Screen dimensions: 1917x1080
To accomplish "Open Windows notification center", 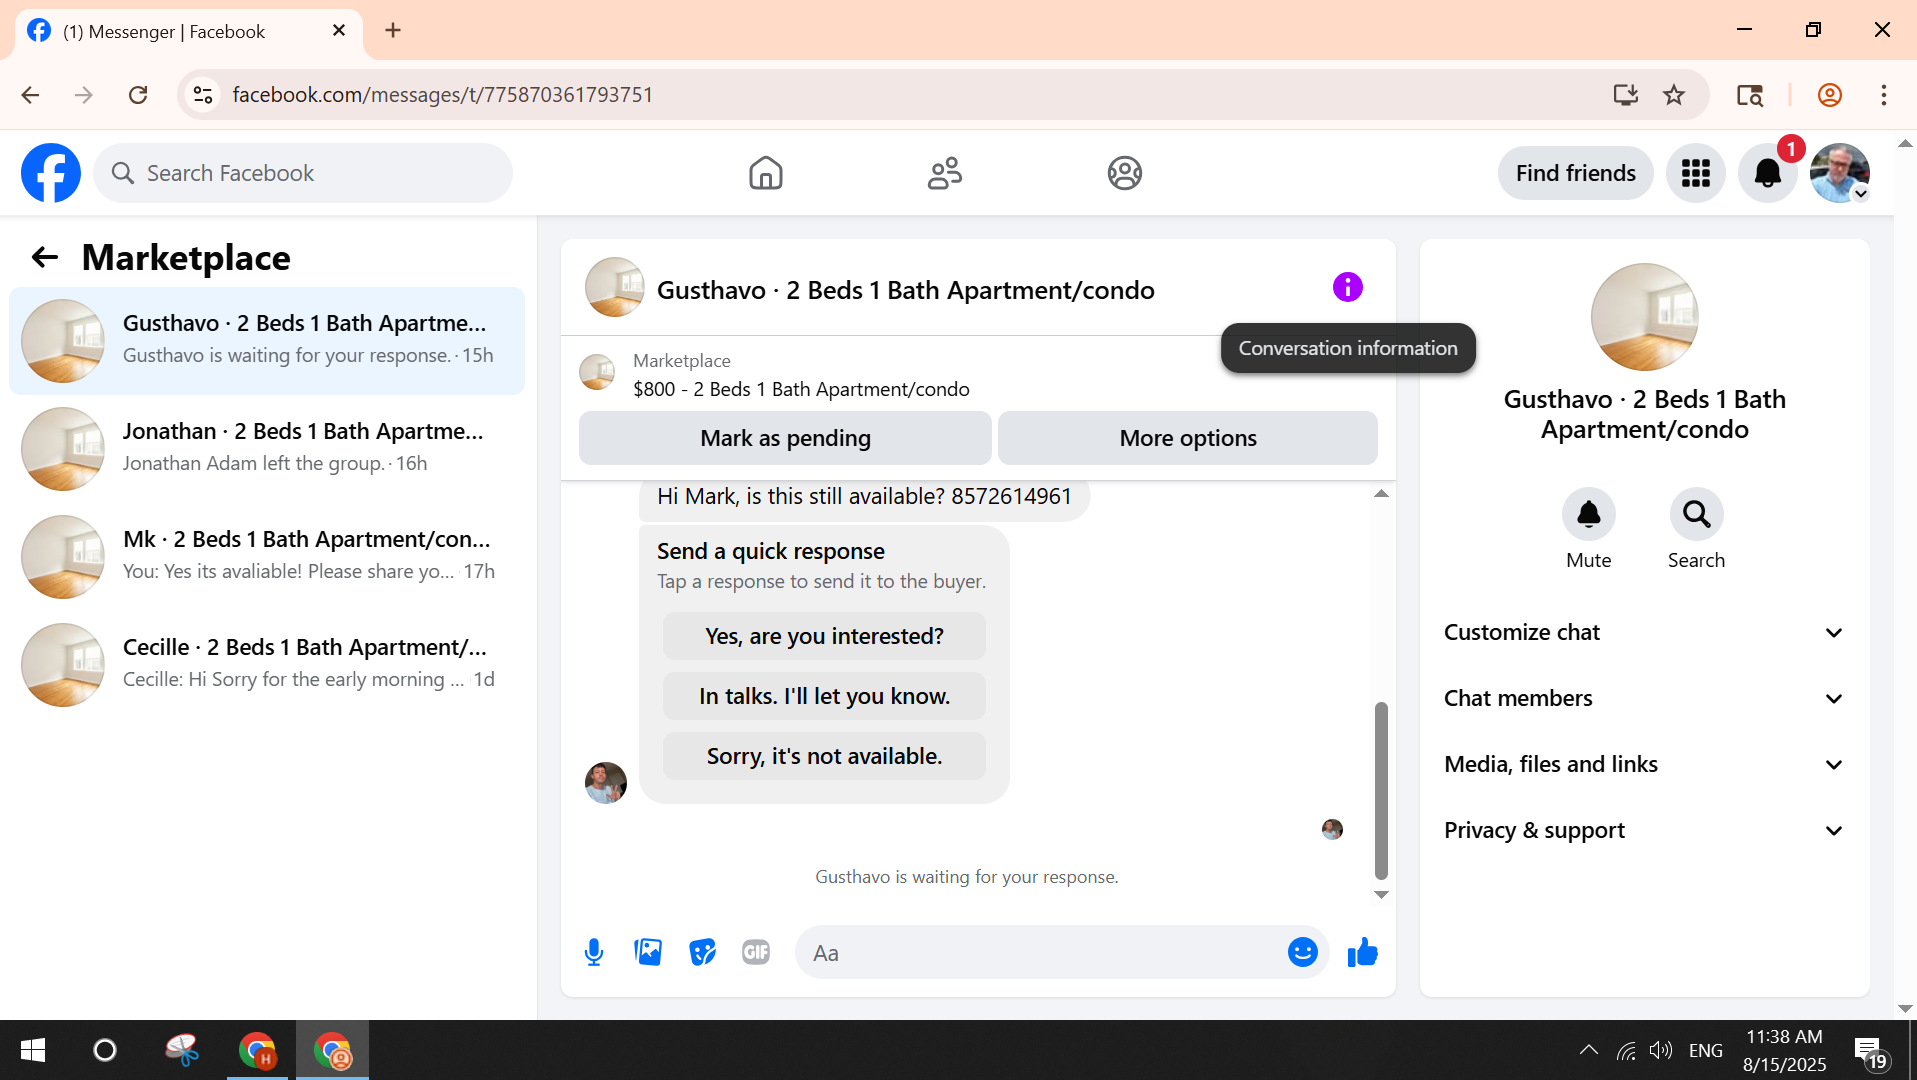I will pos(1871,1052).
